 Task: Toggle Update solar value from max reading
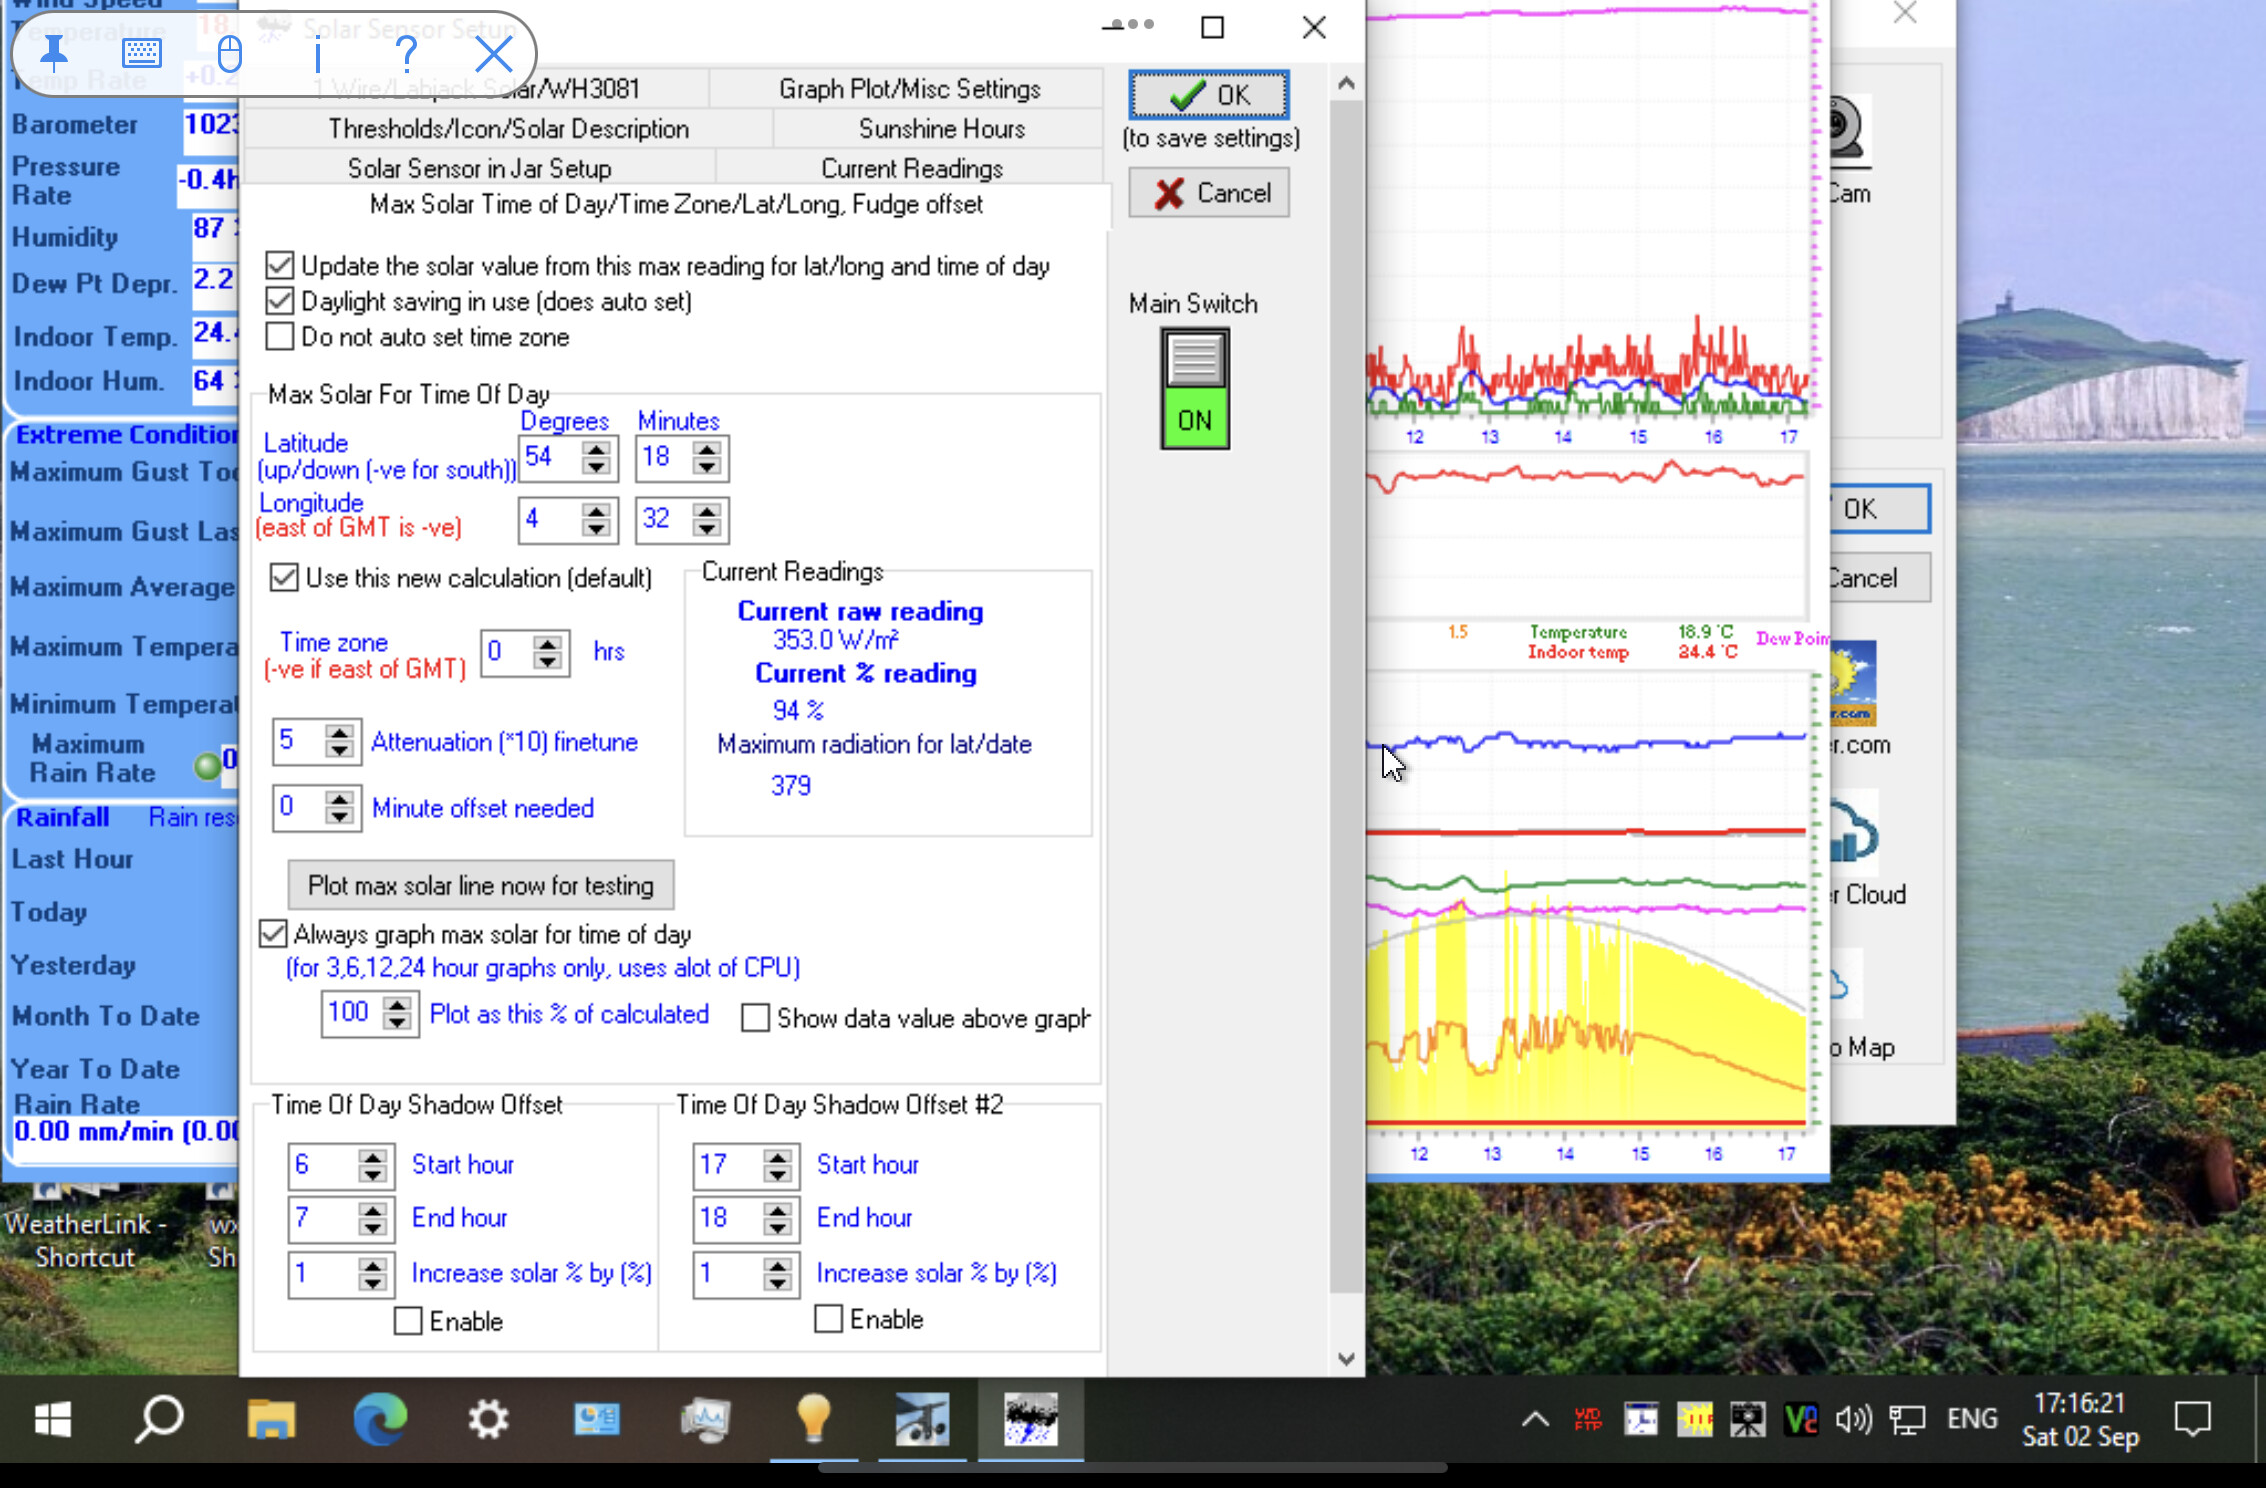pos(280,265)
